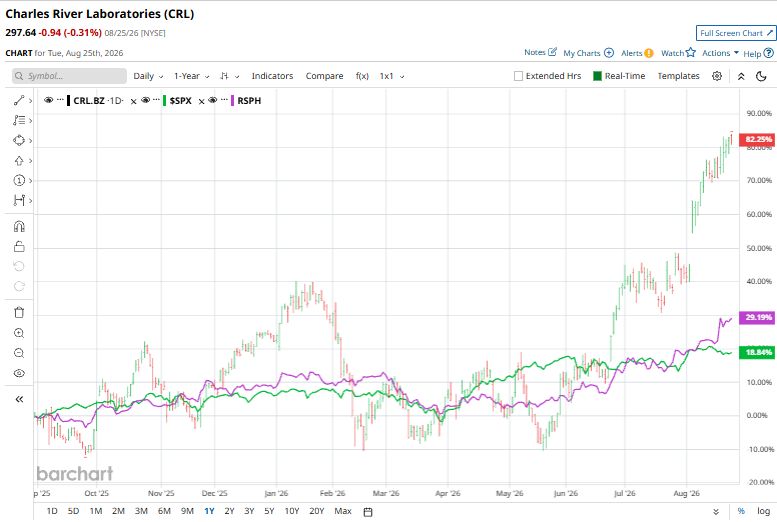The image size is (777, 522).
Task: Expand trend line tool submenu arrow
Action: (30, 101)
